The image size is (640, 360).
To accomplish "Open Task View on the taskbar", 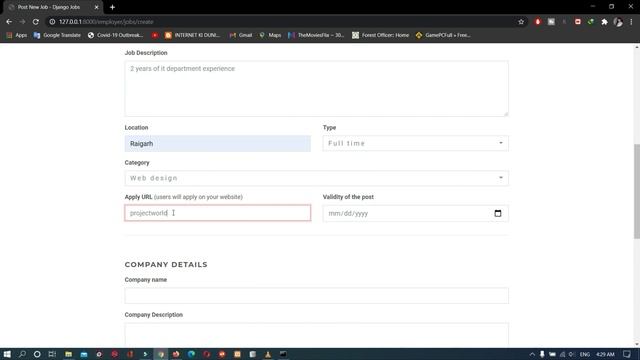I will (52, 354).
